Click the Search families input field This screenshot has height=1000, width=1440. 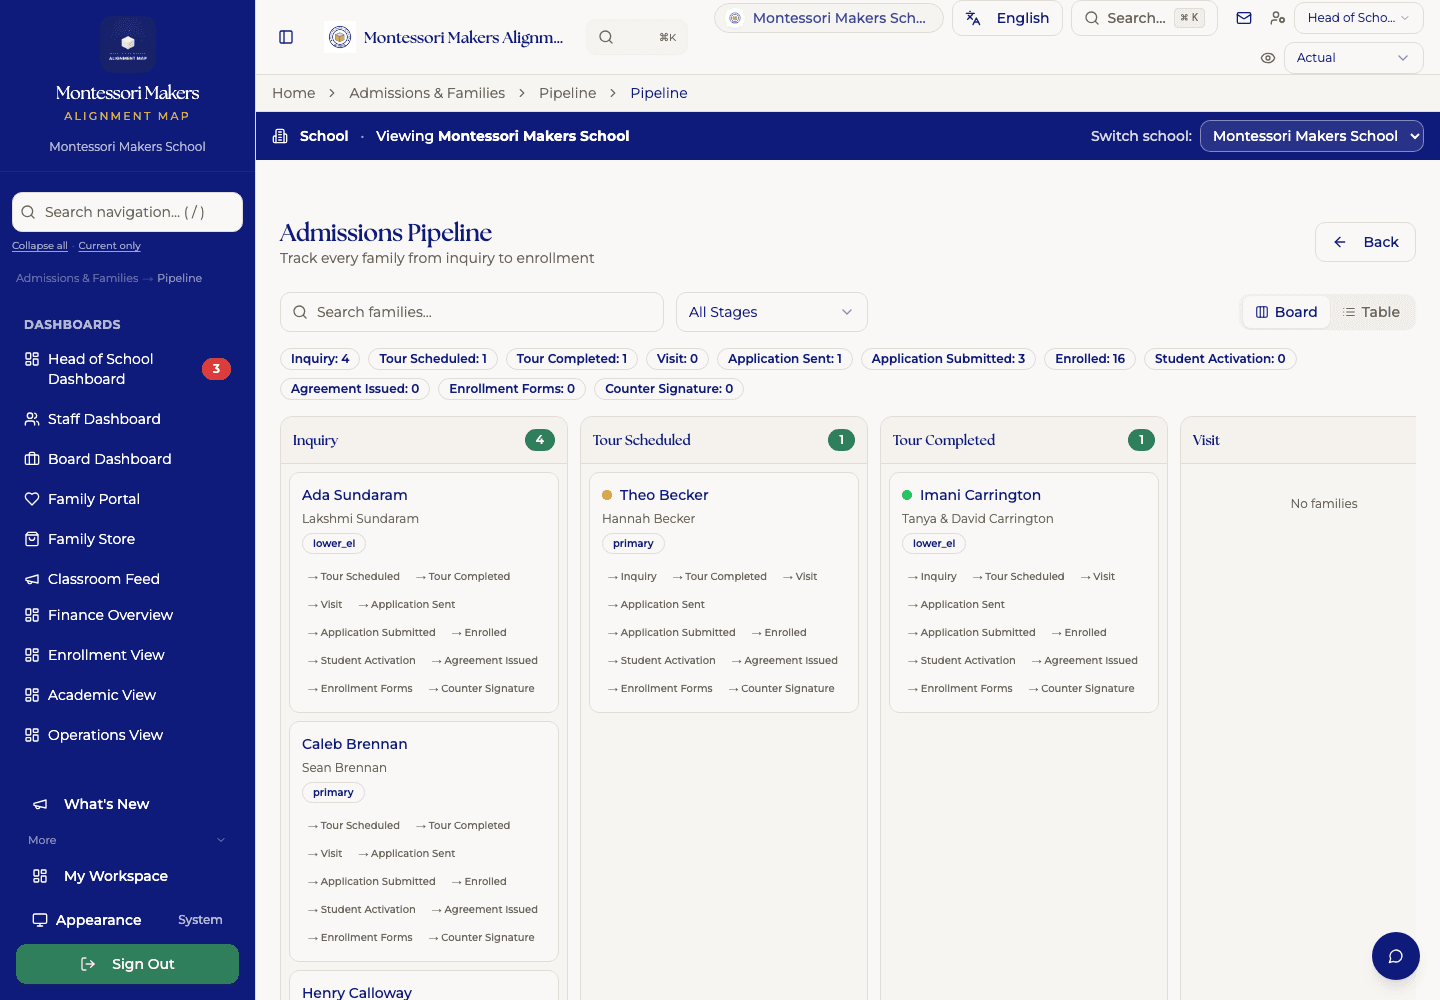[x=472, y=312]
